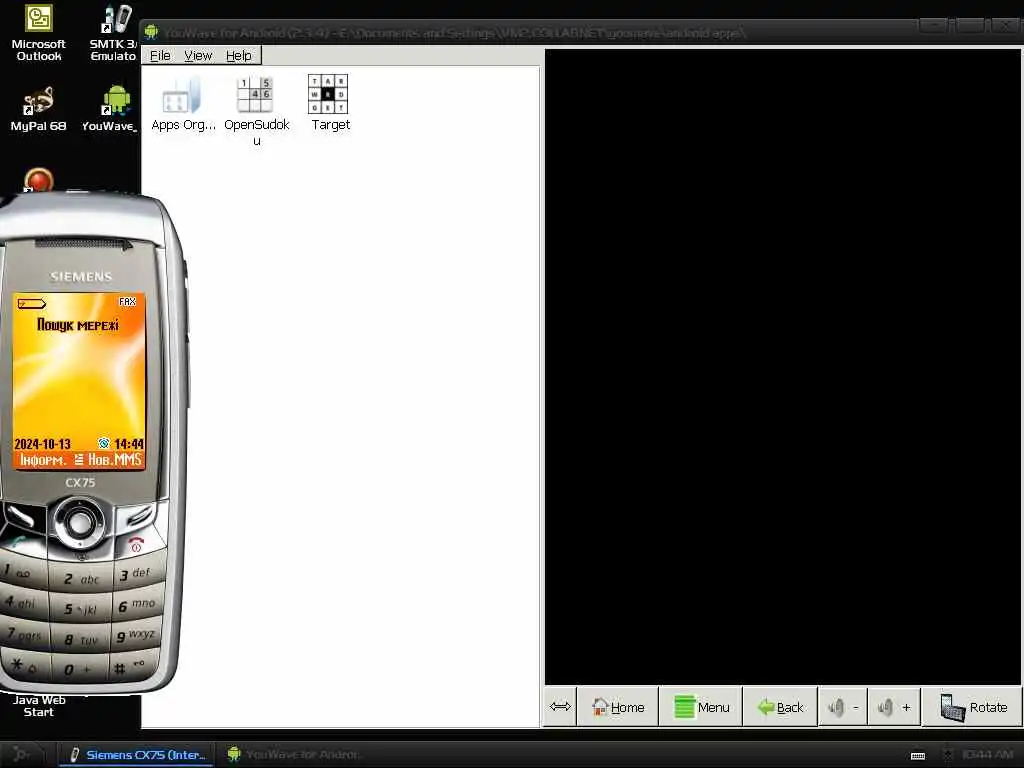The width and height of the screenshot is (1024, 768).
Task: Click the red end-call key on Siemens phone
Action: pos(135,543)
